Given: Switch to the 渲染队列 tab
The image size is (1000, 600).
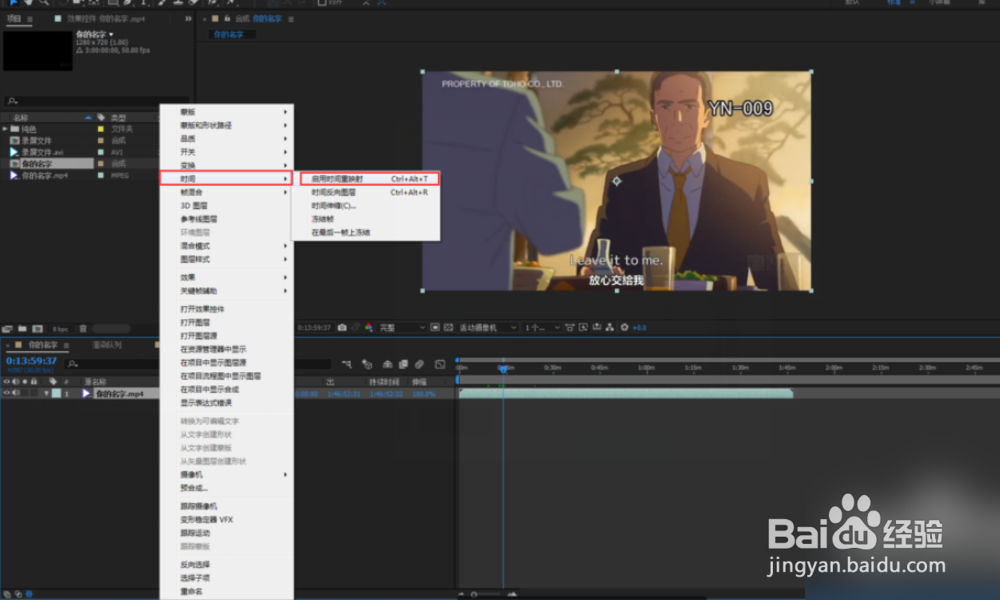Looking at the screenshot, I should point(107,345).
